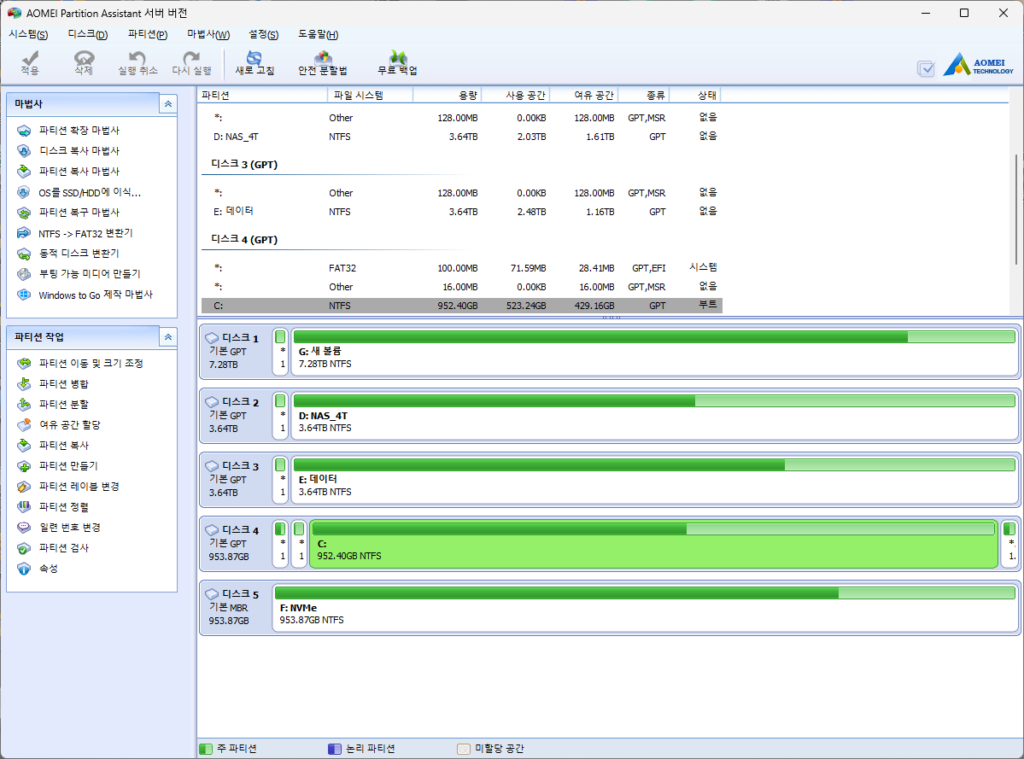Open the 도움말(H) menu

click(x=318, y=35)
